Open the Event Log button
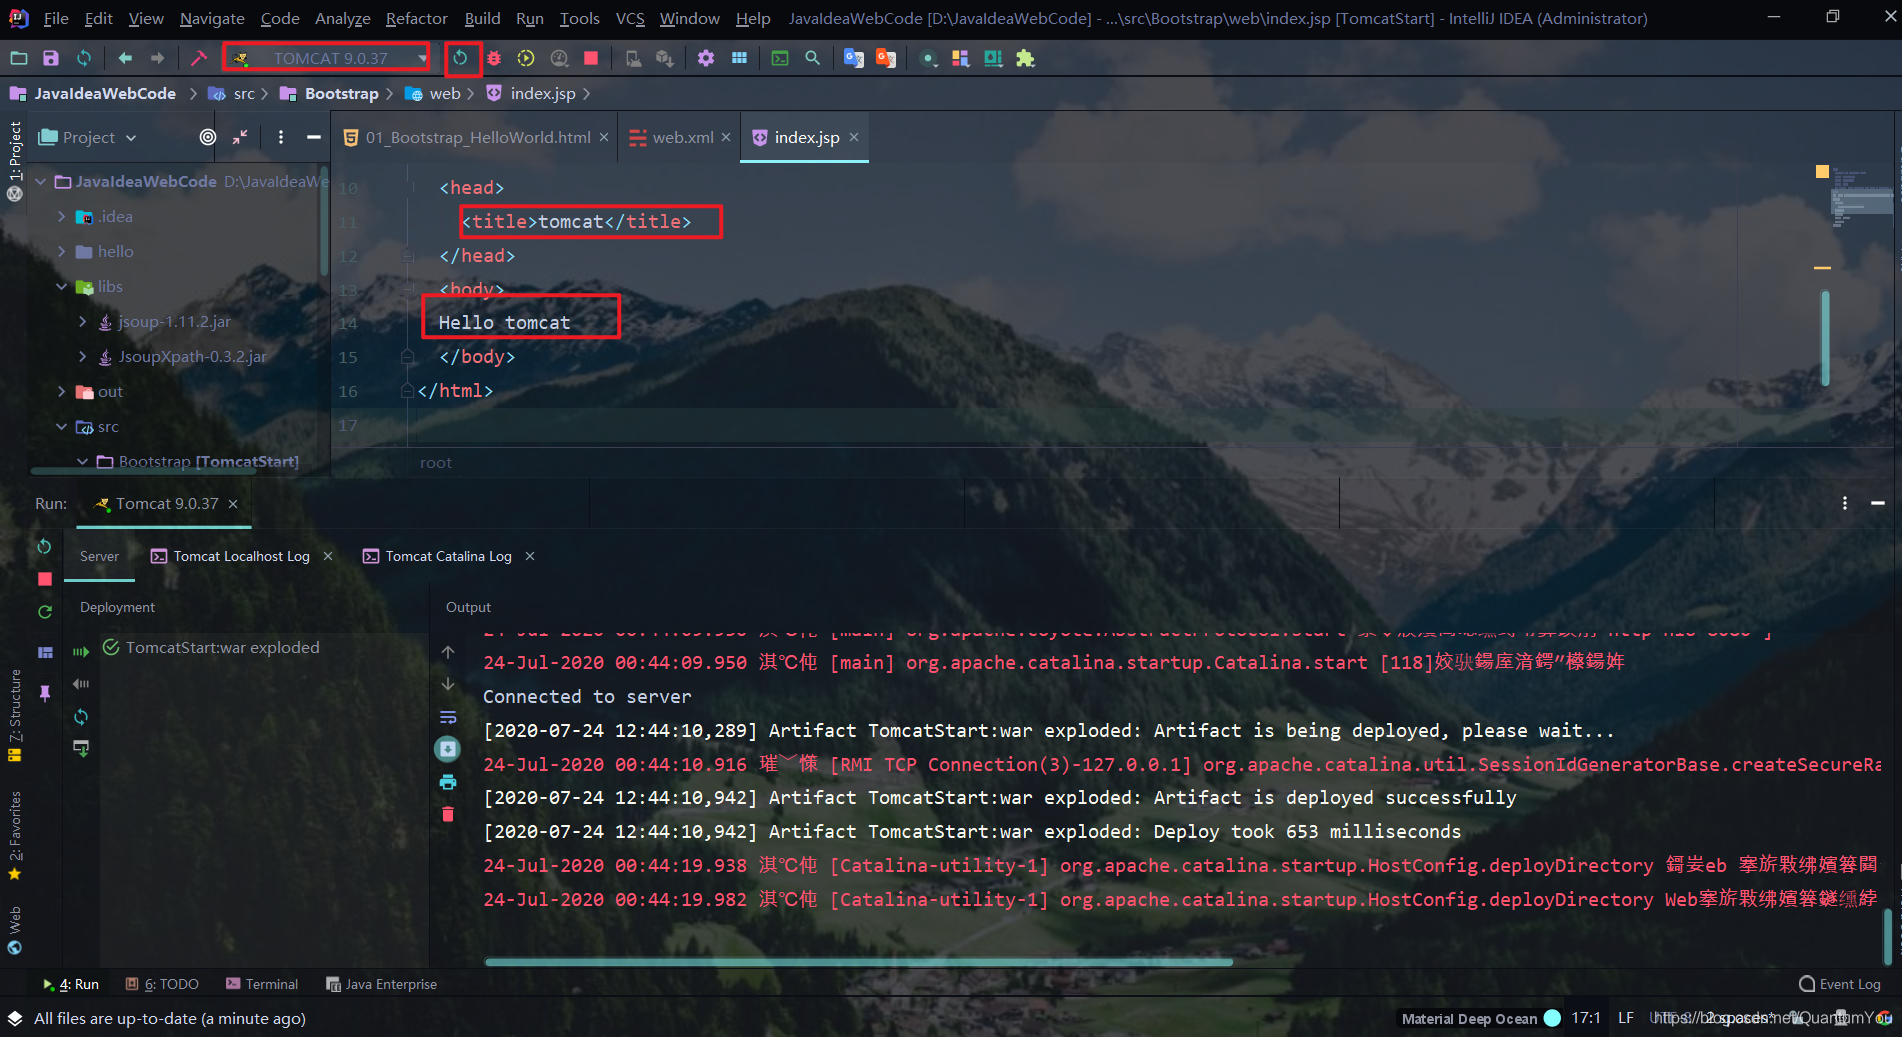The height and width of the screenshot is (1037, 1902). [1840, 984]
